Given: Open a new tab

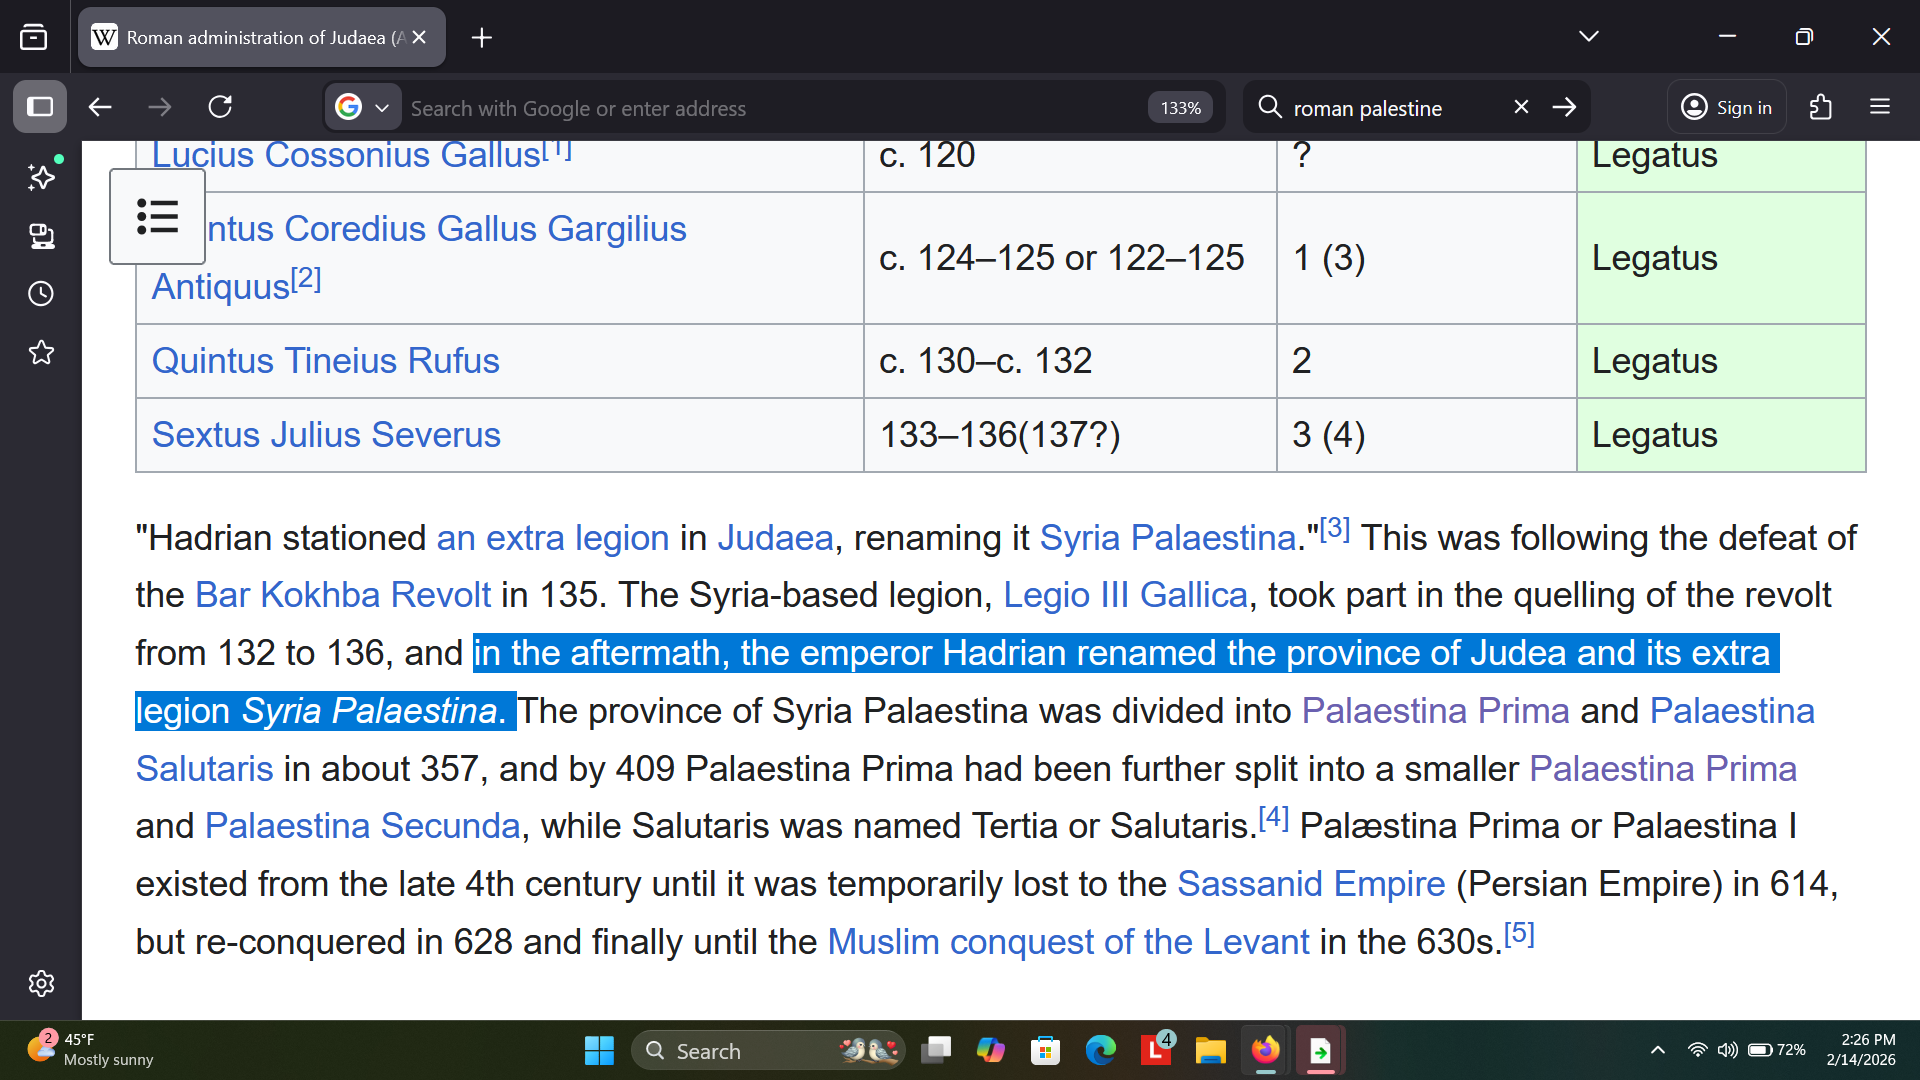Looking at the screenshot, I should (481, 37).
